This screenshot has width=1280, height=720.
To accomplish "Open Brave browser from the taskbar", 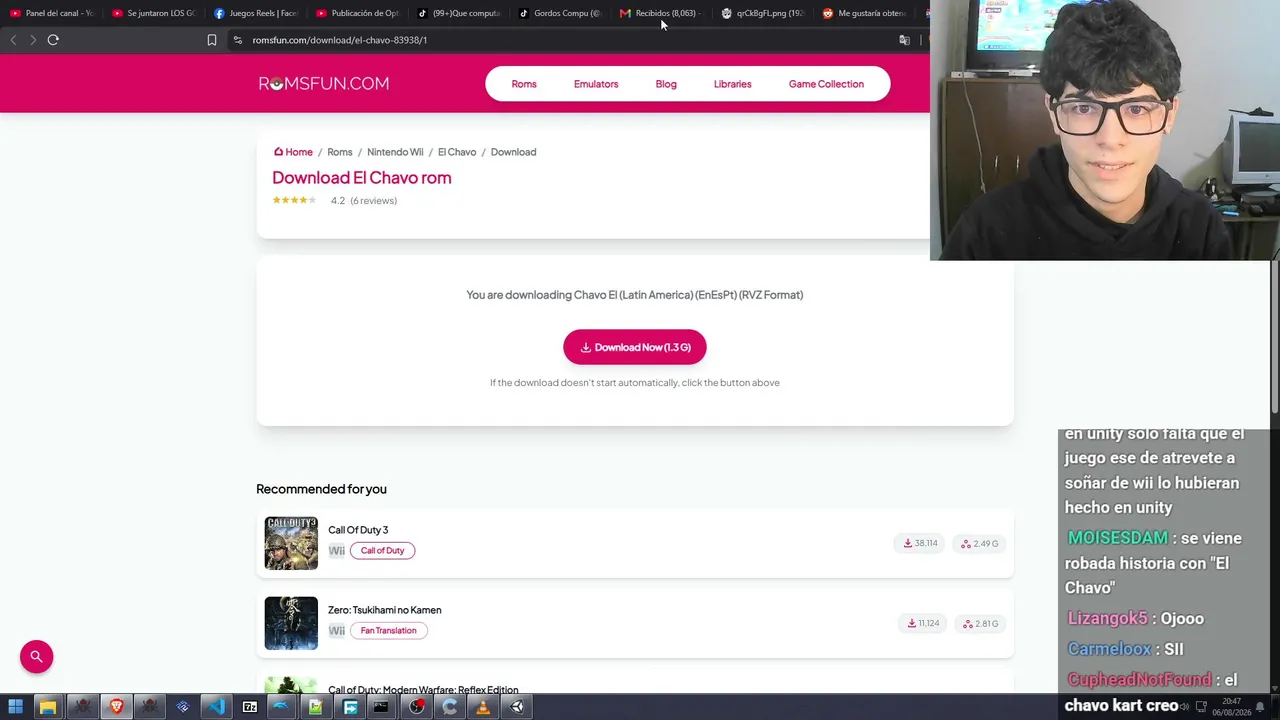I will point(116,707).
